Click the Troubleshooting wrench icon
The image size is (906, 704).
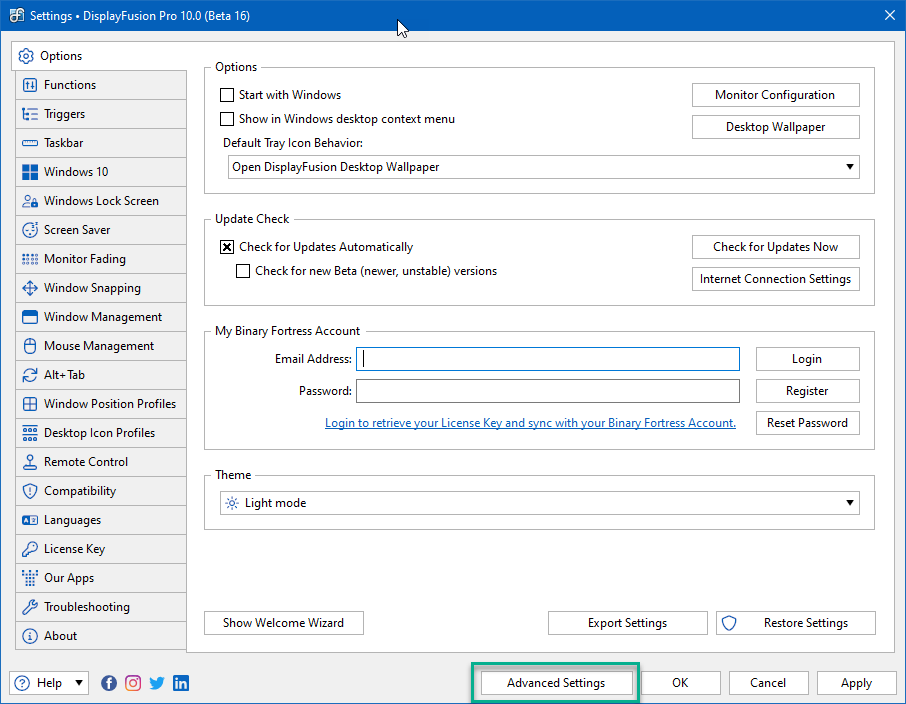(x=29, y=606)
